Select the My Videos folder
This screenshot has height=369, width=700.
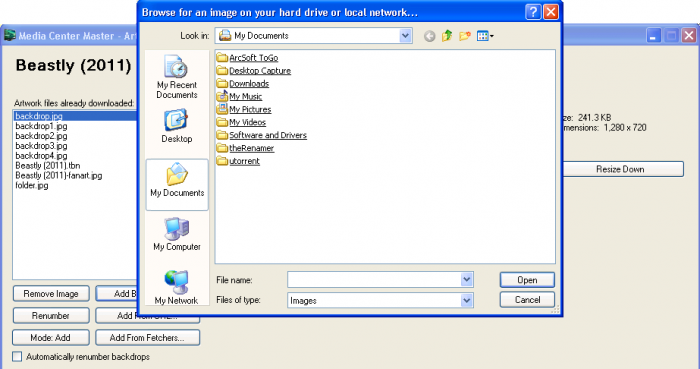pyautogui.click(x=241, y=122)
